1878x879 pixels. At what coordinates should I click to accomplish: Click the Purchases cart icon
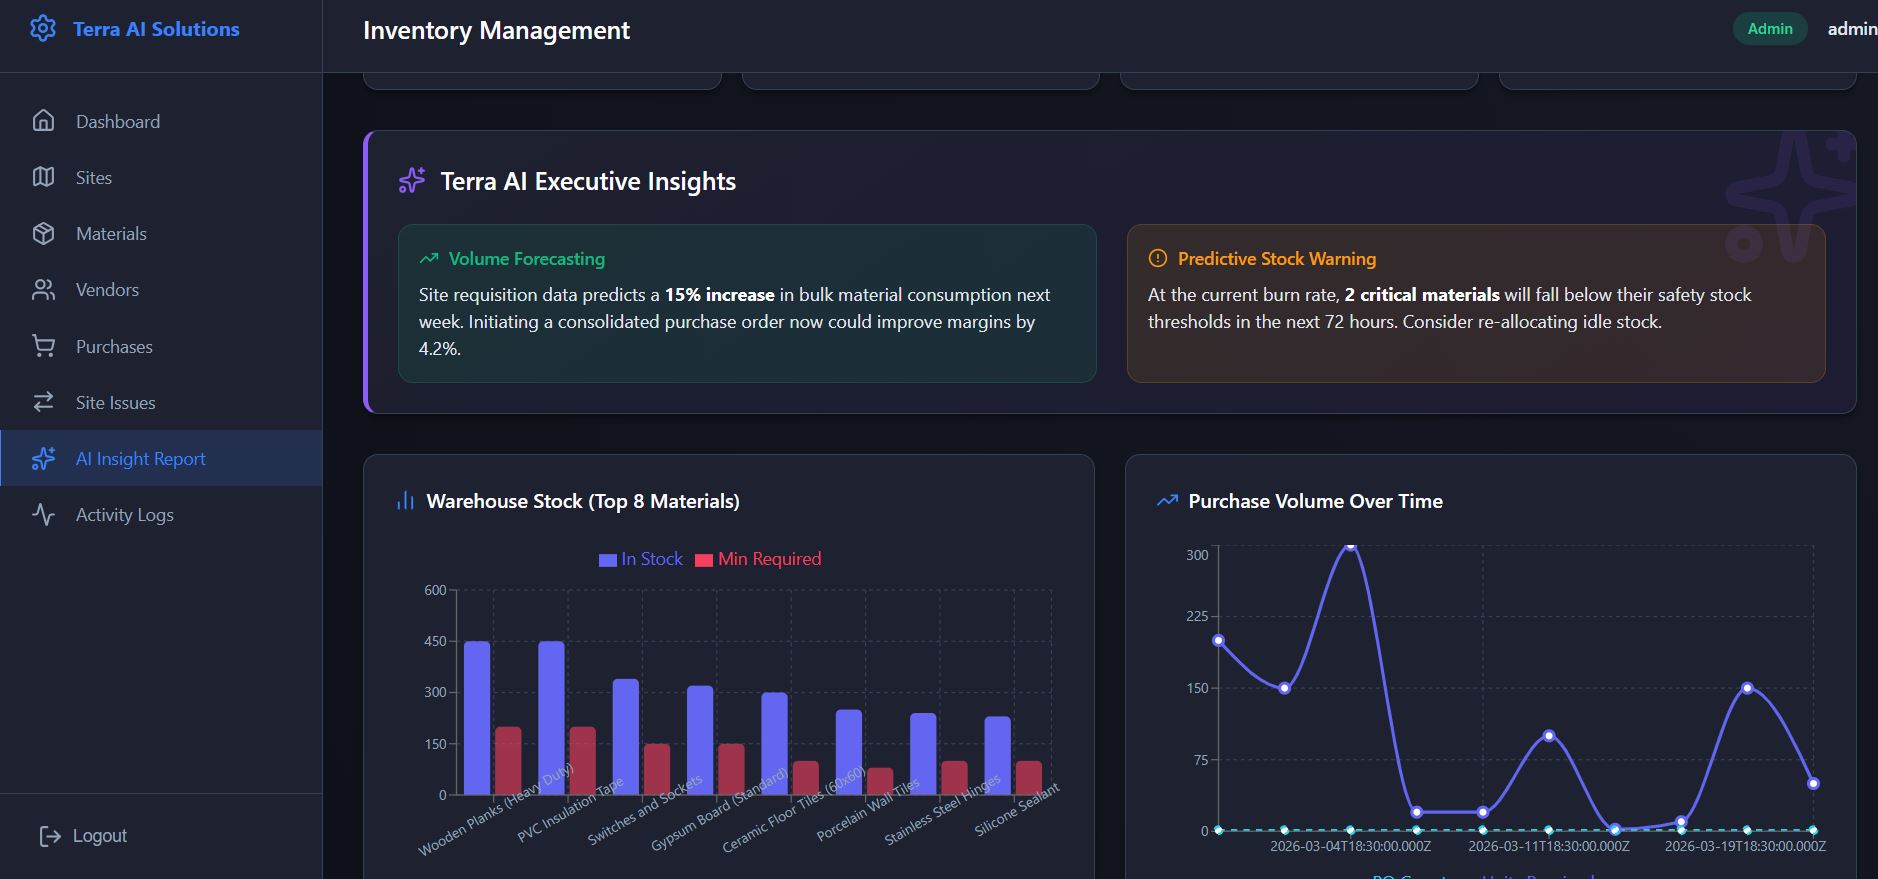43,346
